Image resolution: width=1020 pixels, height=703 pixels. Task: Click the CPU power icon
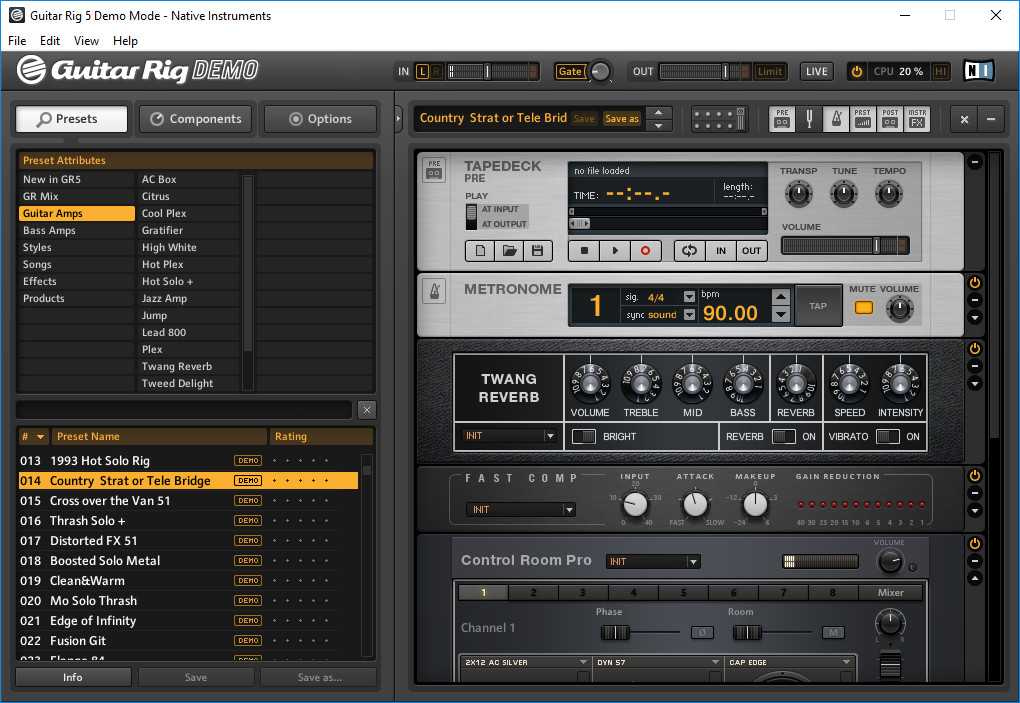click(x=857, y=72)
